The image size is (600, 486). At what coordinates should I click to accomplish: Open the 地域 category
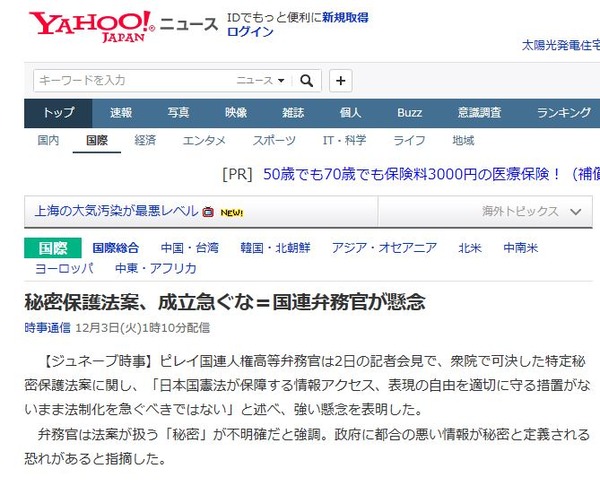tap(463, 140)
